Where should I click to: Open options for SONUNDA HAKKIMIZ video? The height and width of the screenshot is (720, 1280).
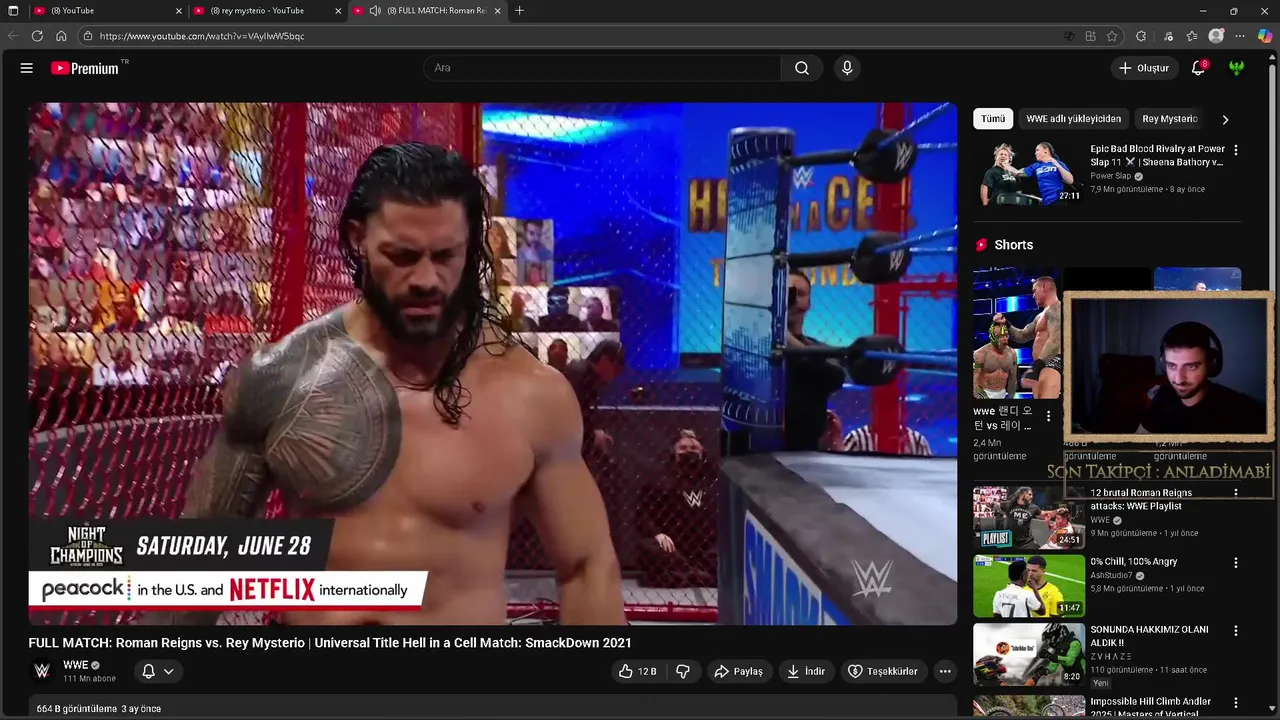[x=1236, y=631]
